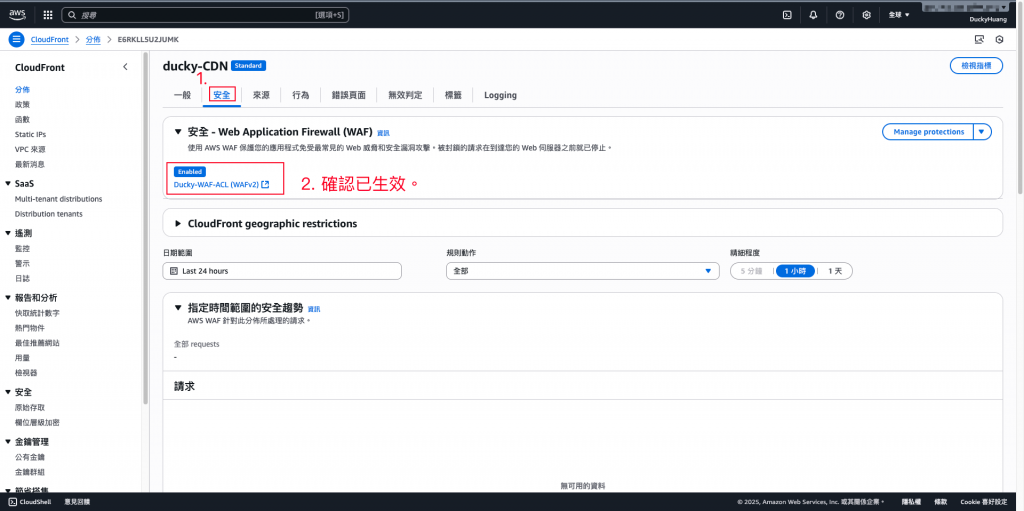Open the notifications bell icon
The image size is (1024, 511).
click(813, 14)
